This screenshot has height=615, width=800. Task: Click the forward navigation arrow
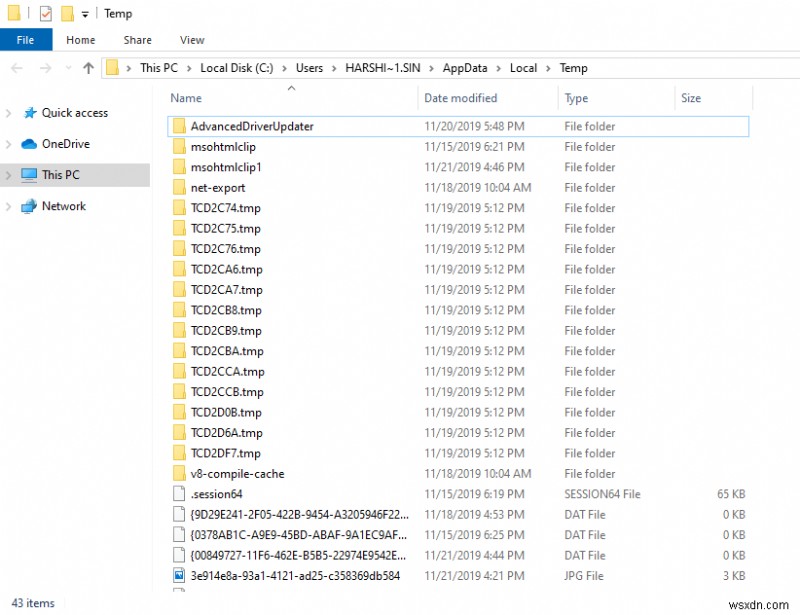(45, 67)
